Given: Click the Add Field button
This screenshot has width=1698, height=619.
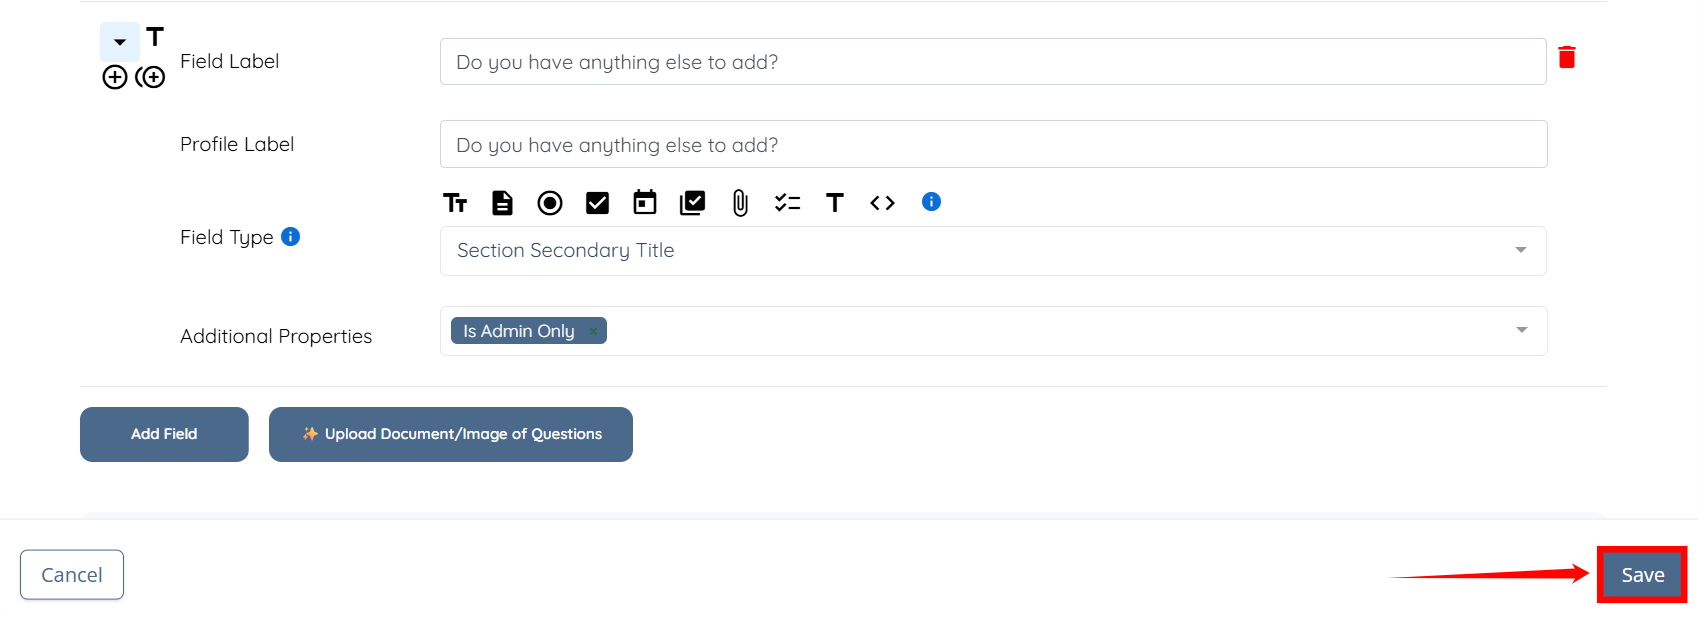Looking at the screenshot, I should pos(164,434).
